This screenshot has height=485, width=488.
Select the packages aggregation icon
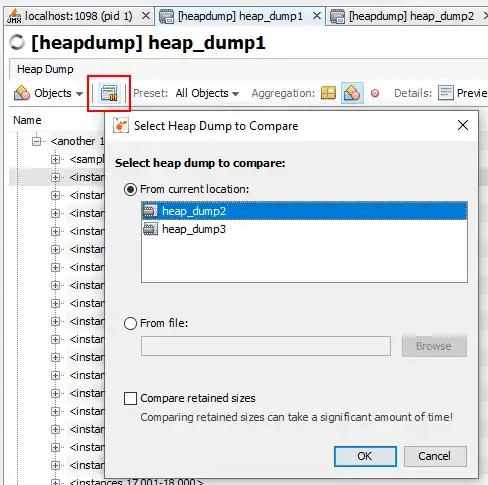(x=328, y=93)
